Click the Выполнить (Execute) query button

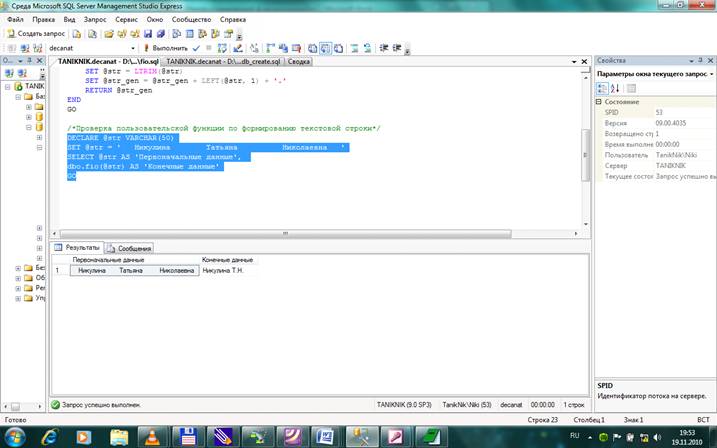tap(166, 47)
